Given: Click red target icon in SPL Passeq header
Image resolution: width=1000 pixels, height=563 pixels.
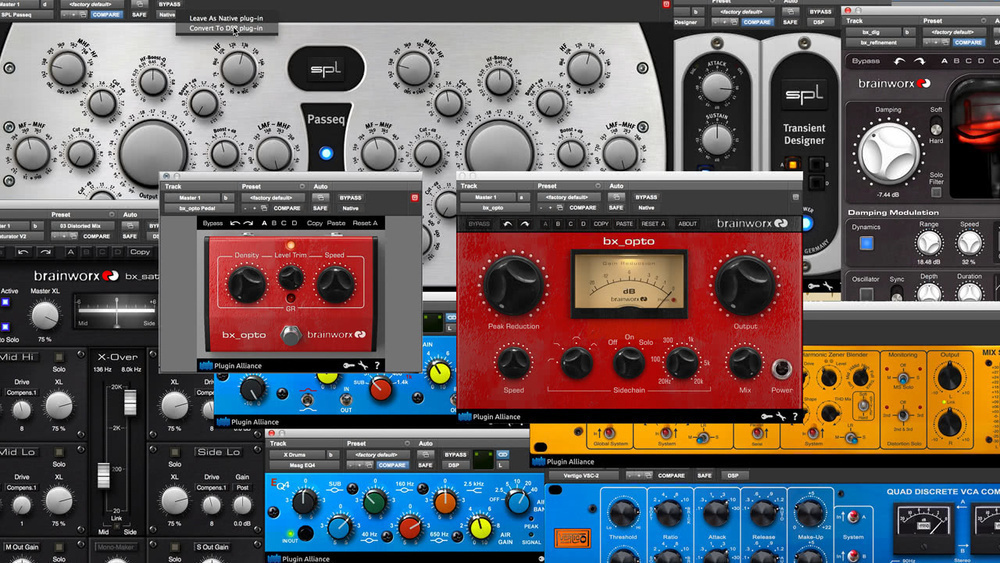Looking at the screenshot, I should 666,4.
